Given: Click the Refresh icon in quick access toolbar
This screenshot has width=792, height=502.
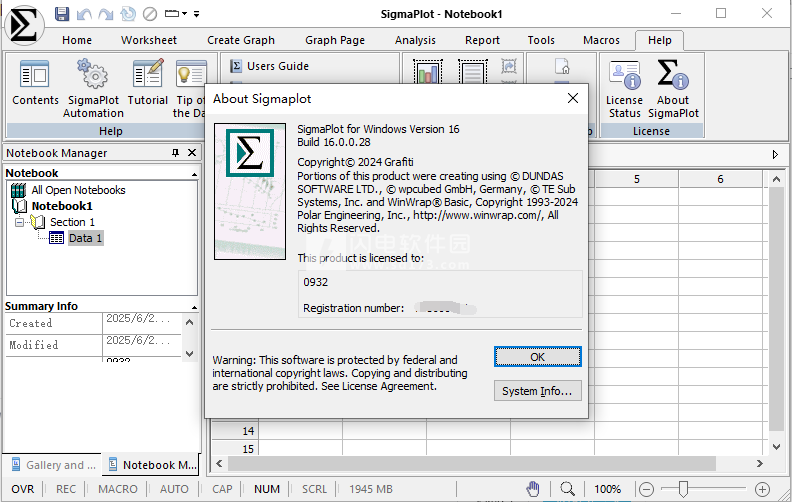Looking at the screenshot, I should pos(128,14).
